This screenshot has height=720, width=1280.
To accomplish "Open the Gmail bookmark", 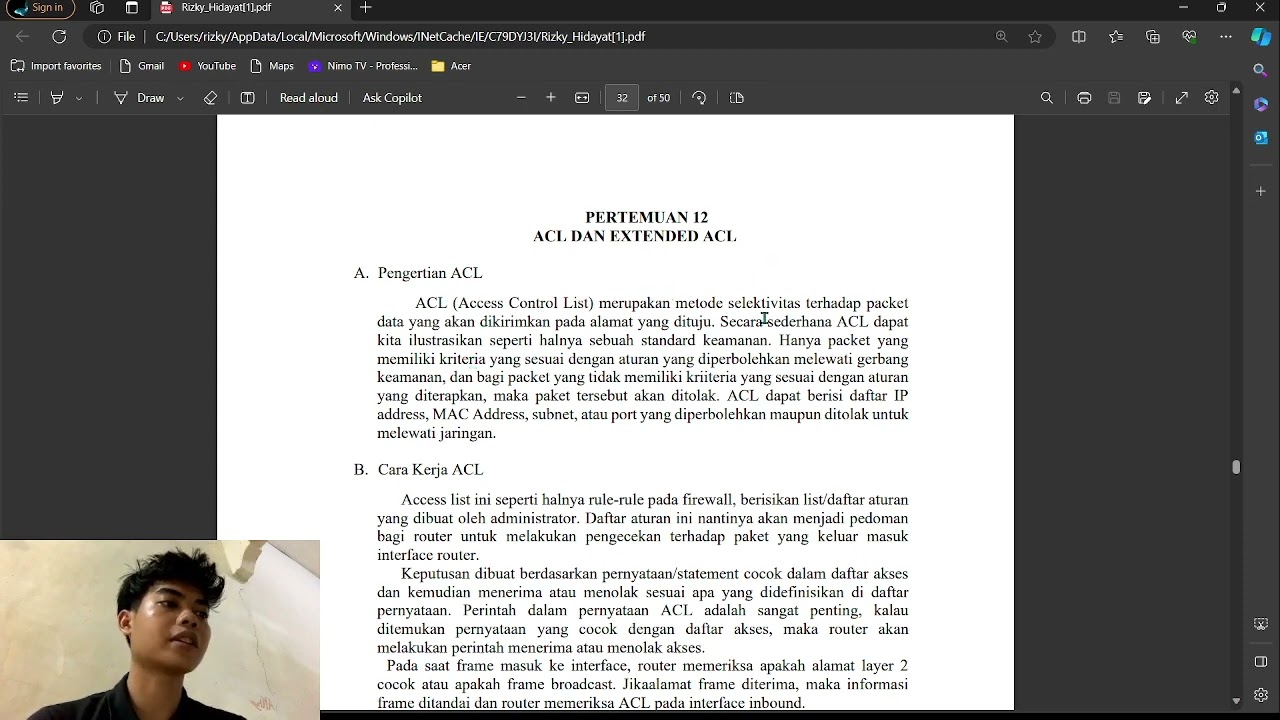I will pyautogui.click(x=141, y=66).
